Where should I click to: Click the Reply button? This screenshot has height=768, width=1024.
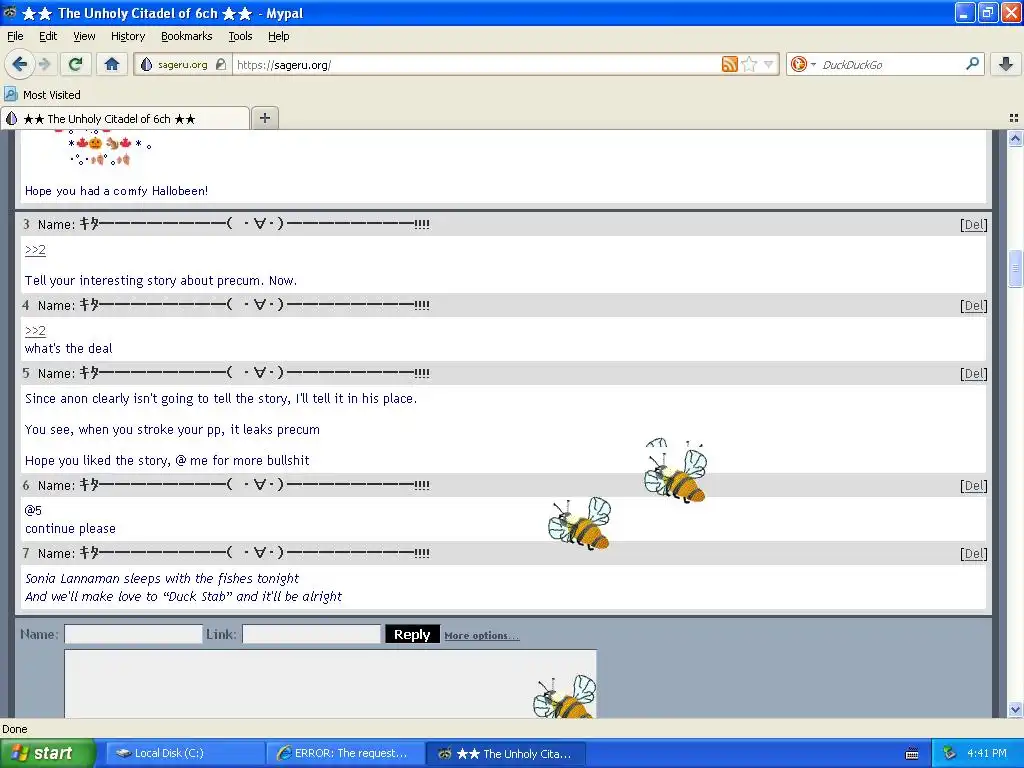point(412,634)
